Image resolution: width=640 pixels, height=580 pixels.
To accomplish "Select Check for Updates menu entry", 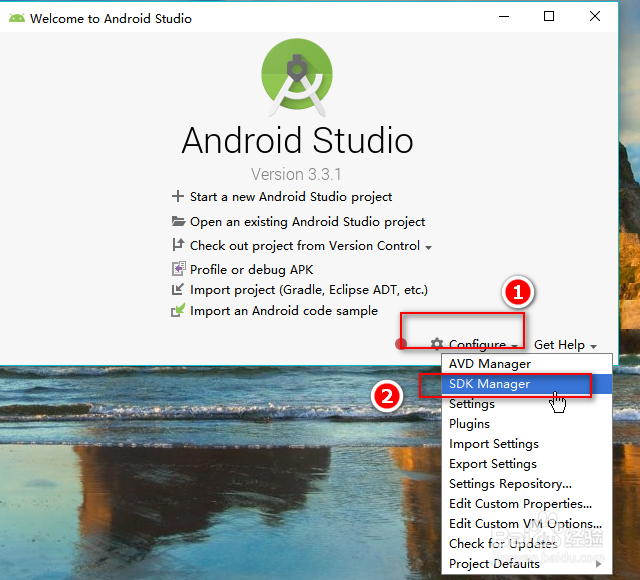I will point(527,544).
